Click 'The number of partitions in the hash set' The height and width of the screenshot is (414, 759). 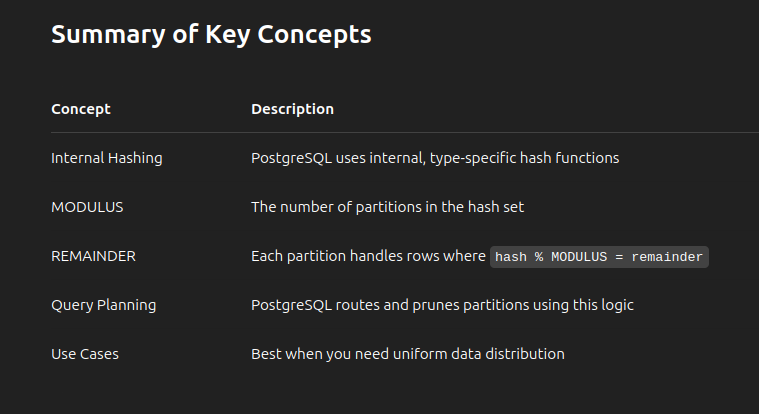pyautogui.click(x=387, y=207)
